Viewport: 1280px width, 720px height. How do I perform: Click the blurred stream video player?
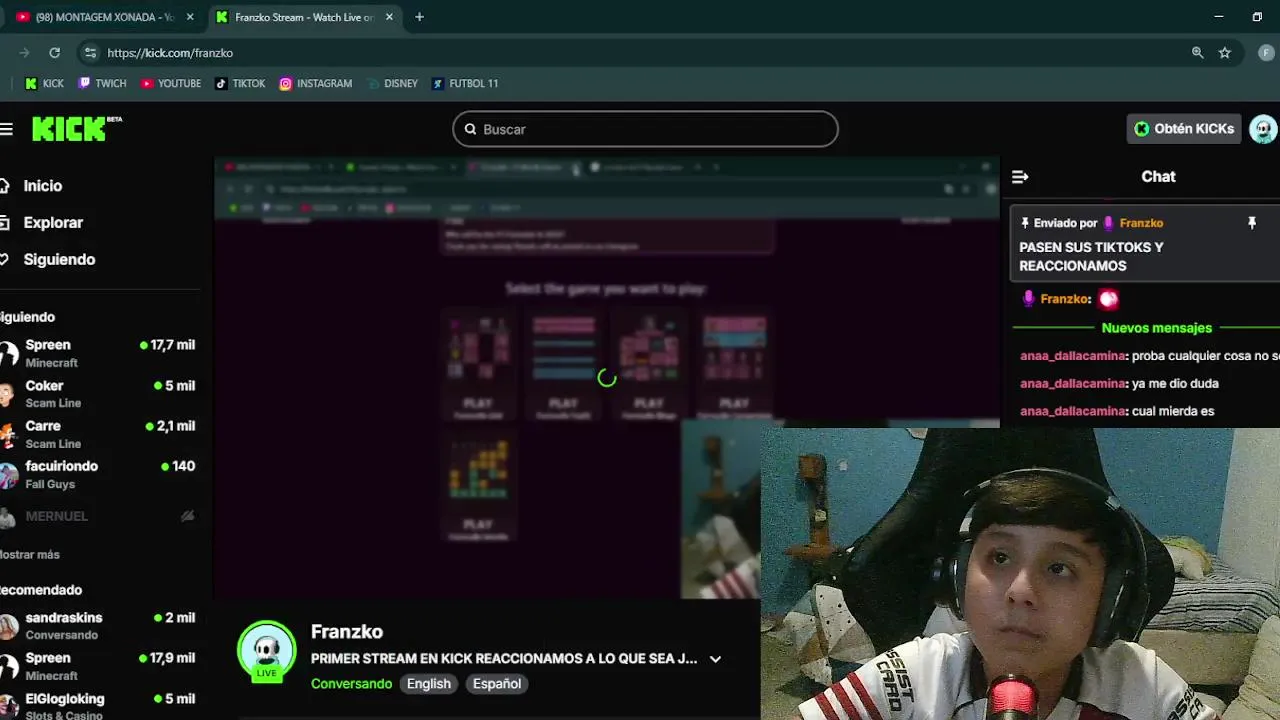point(607,378)
